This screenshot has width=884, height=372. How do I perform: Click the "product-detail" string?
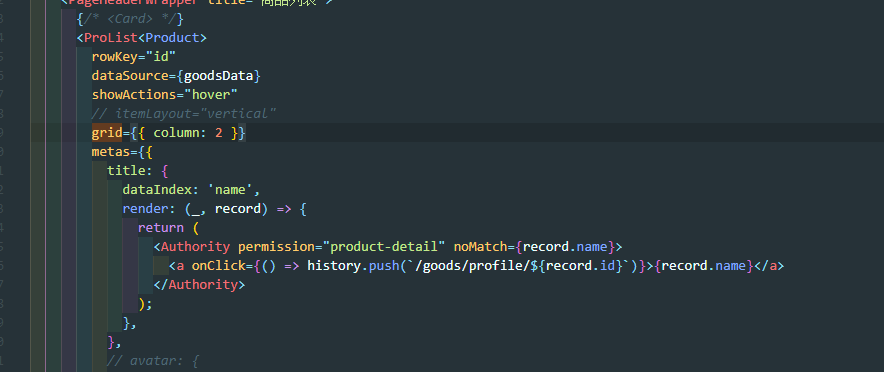tap(384, 247)
